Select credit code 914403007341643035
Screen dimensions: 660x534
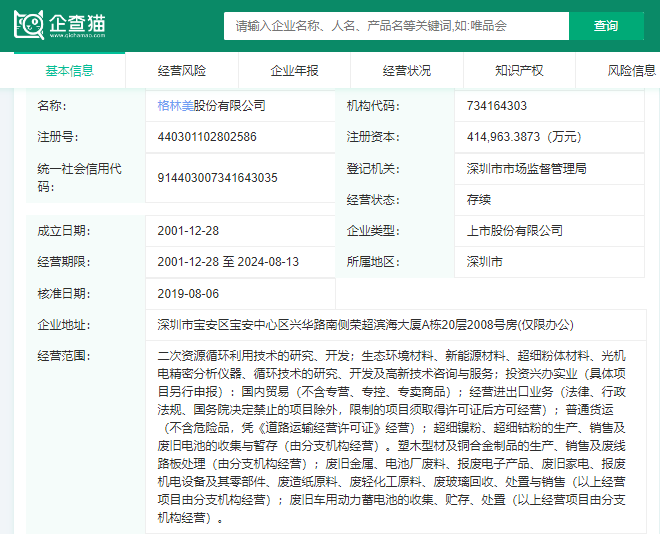click(x=217, y=178)
